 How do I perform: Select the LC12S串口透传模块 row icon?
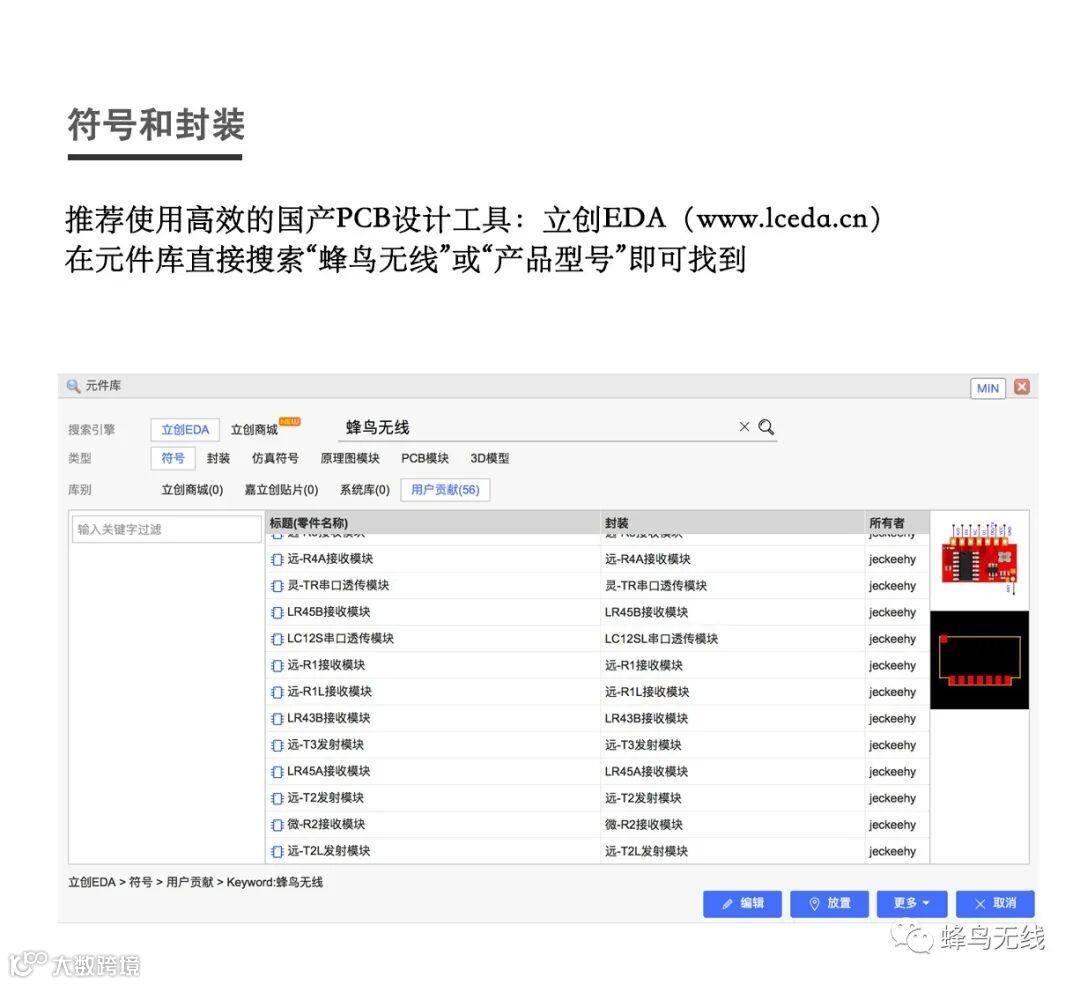[x=277, y=639]
